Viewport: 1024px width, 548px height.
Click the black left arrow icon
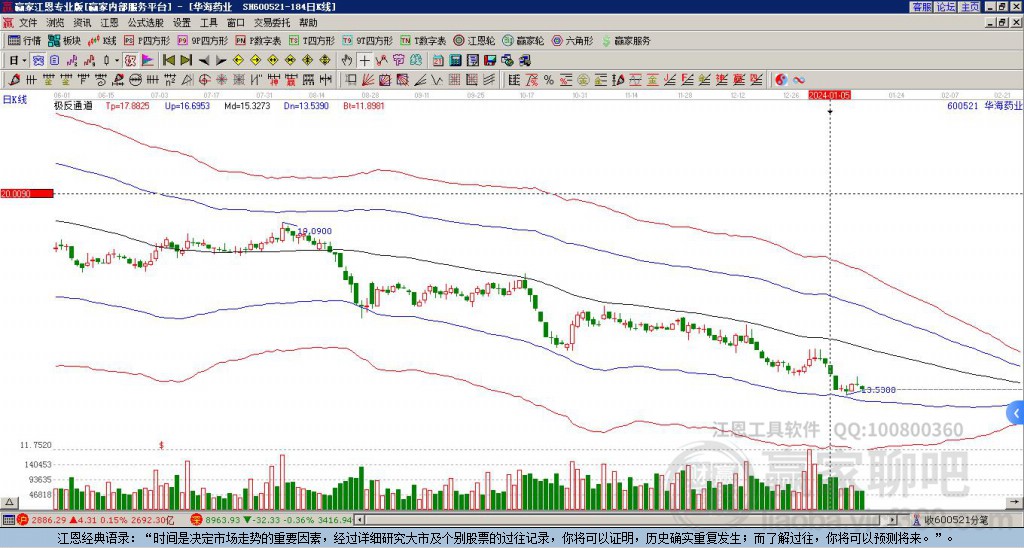tap(204, 61)
